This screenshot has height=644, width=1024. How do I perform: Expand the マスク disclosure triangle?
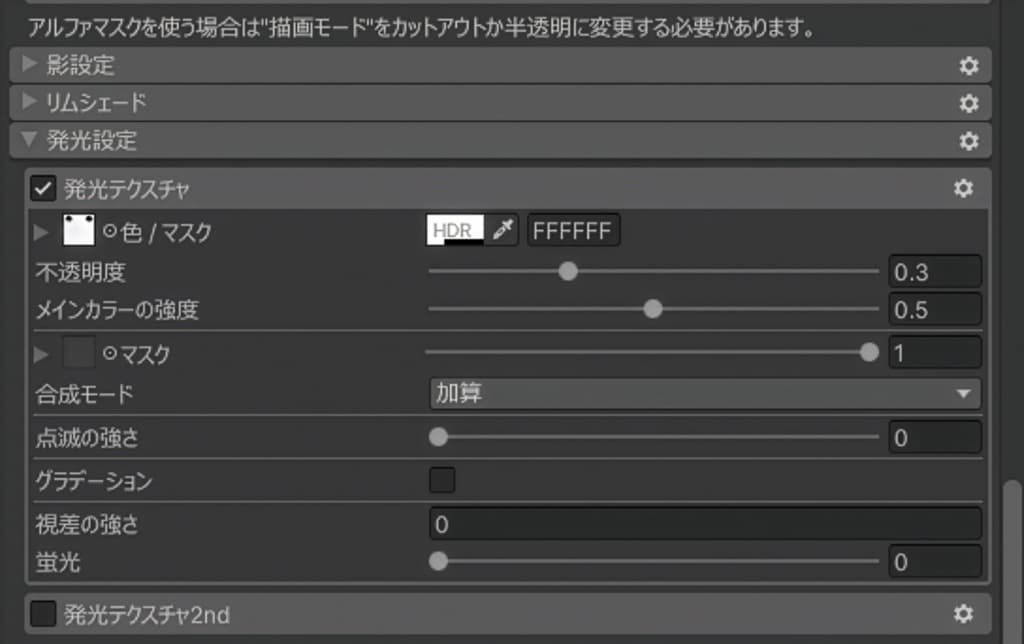tap(40, 352)
